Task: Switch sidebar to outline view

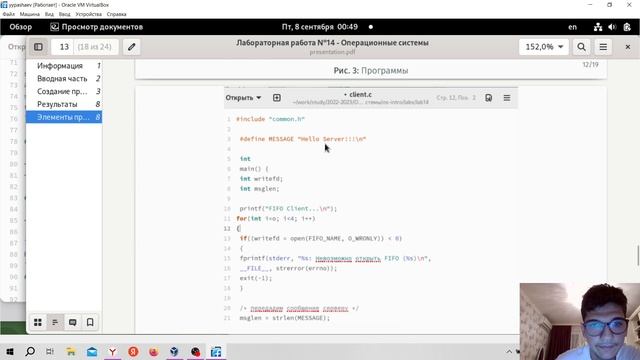Action: point(55,322)
